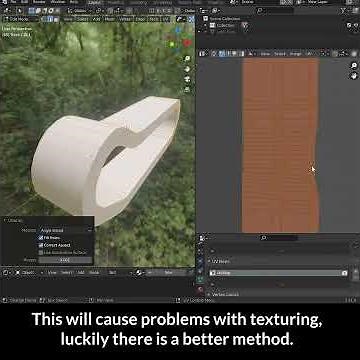Toggle perspective/orthographic grid icon in 3D viewport
Image resolution: width=360 pixels, height=360 pixels.
(187, 89)
